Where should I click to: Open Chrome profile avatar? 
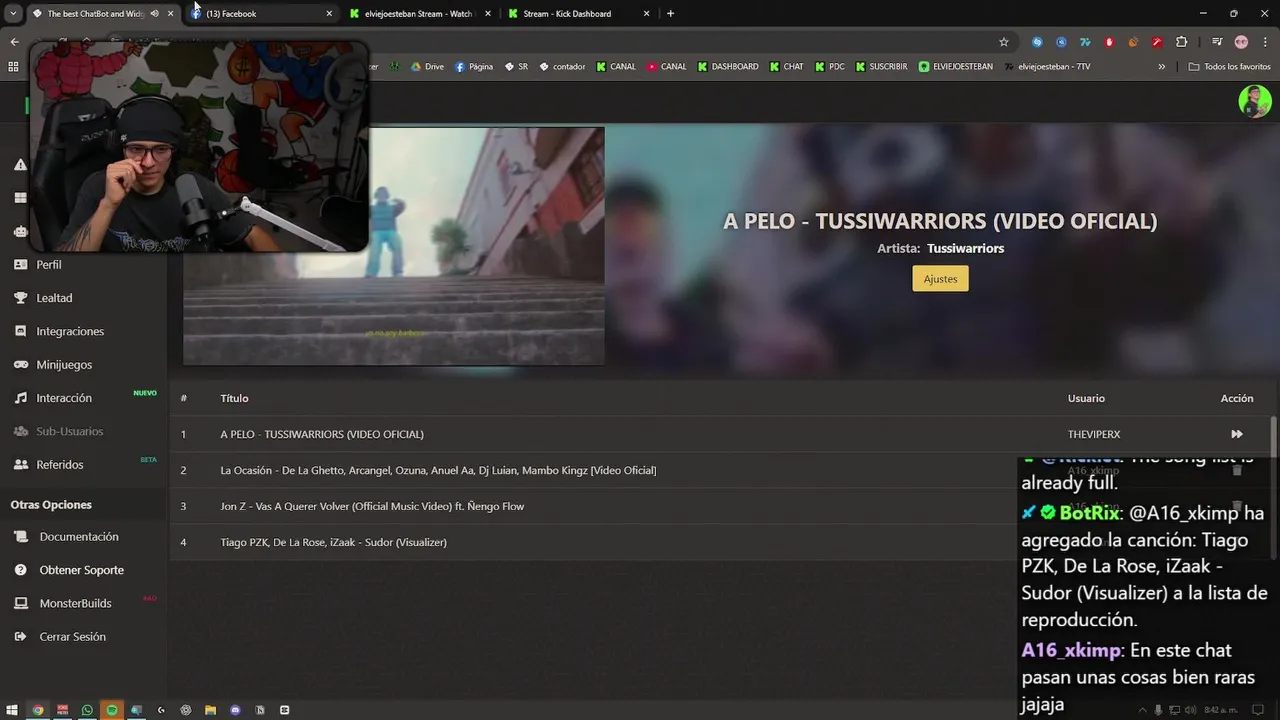tap(1241, 42)
